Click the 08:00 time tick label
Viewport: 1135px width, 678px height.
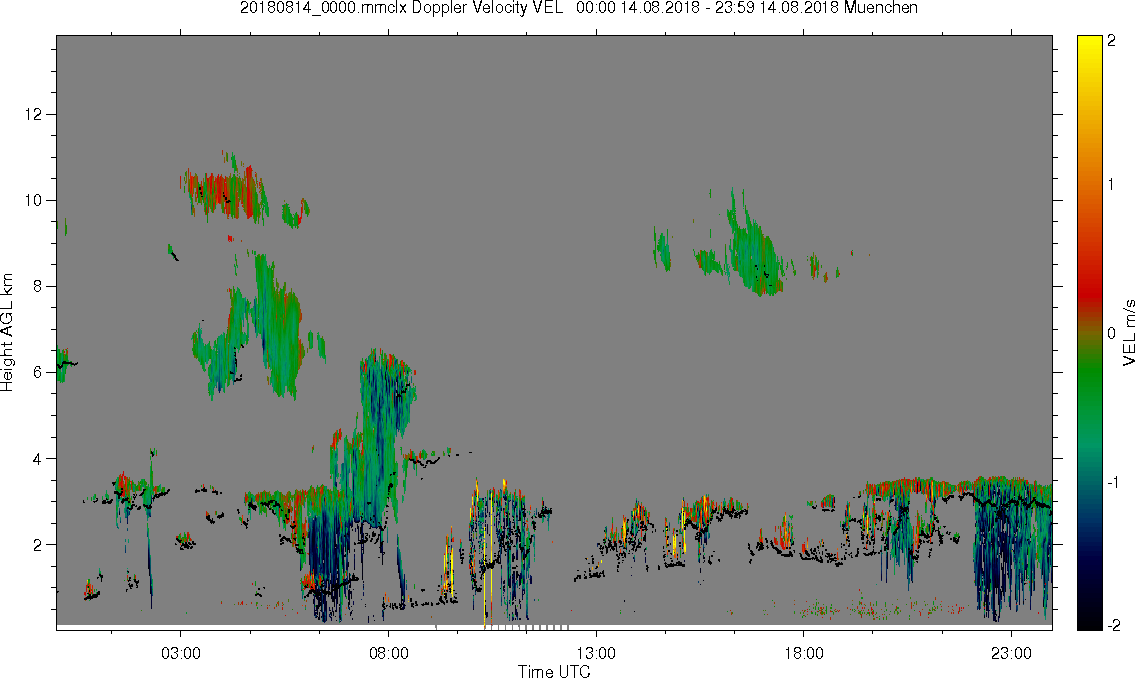388,653
